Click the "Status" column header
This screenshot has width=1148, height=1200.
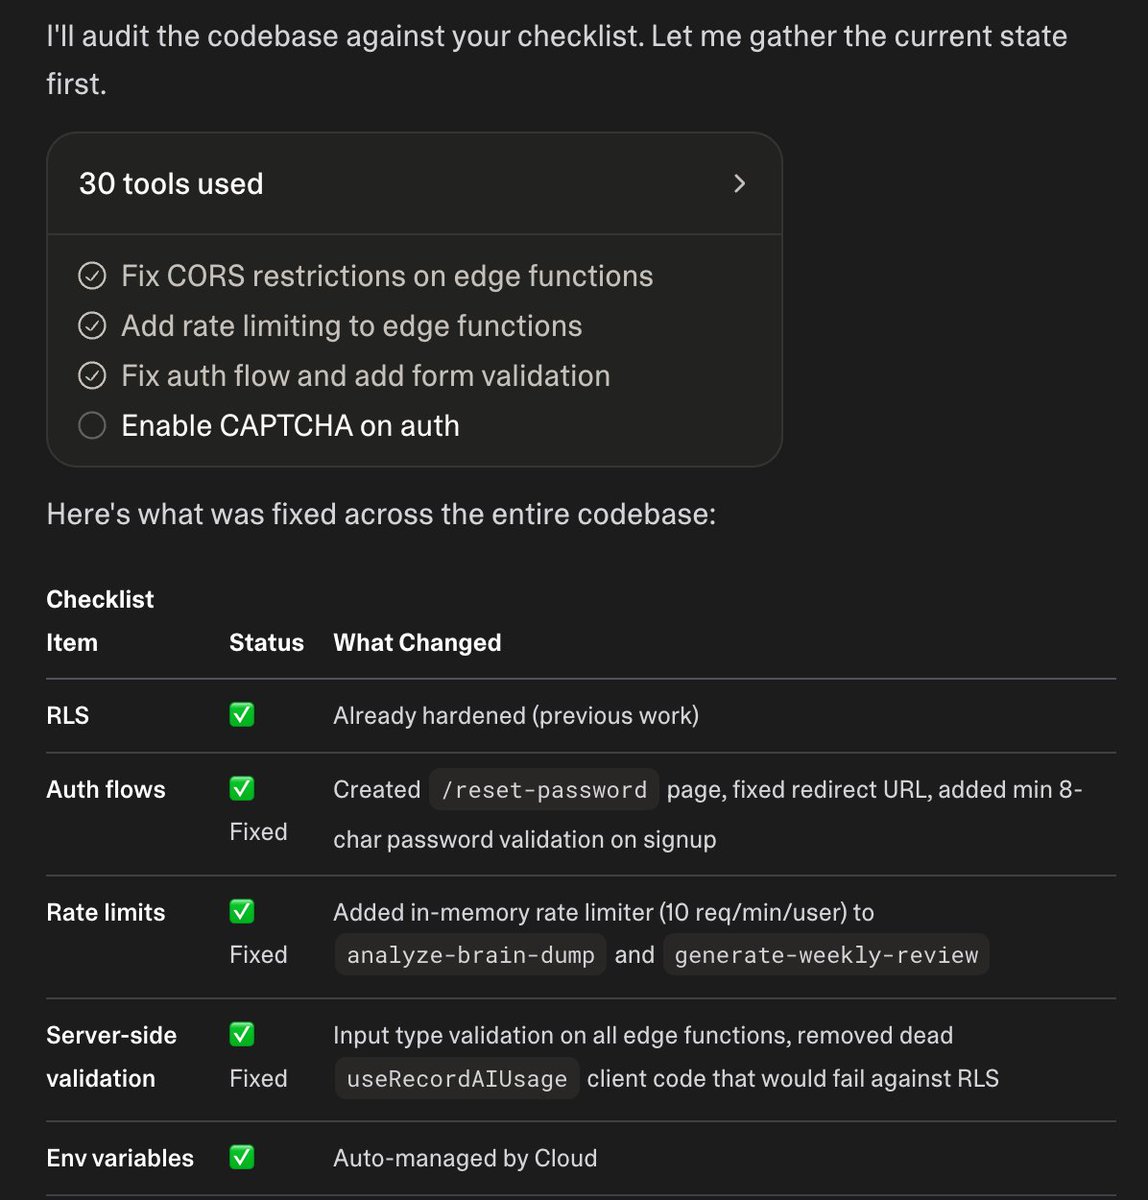point(266,643)
